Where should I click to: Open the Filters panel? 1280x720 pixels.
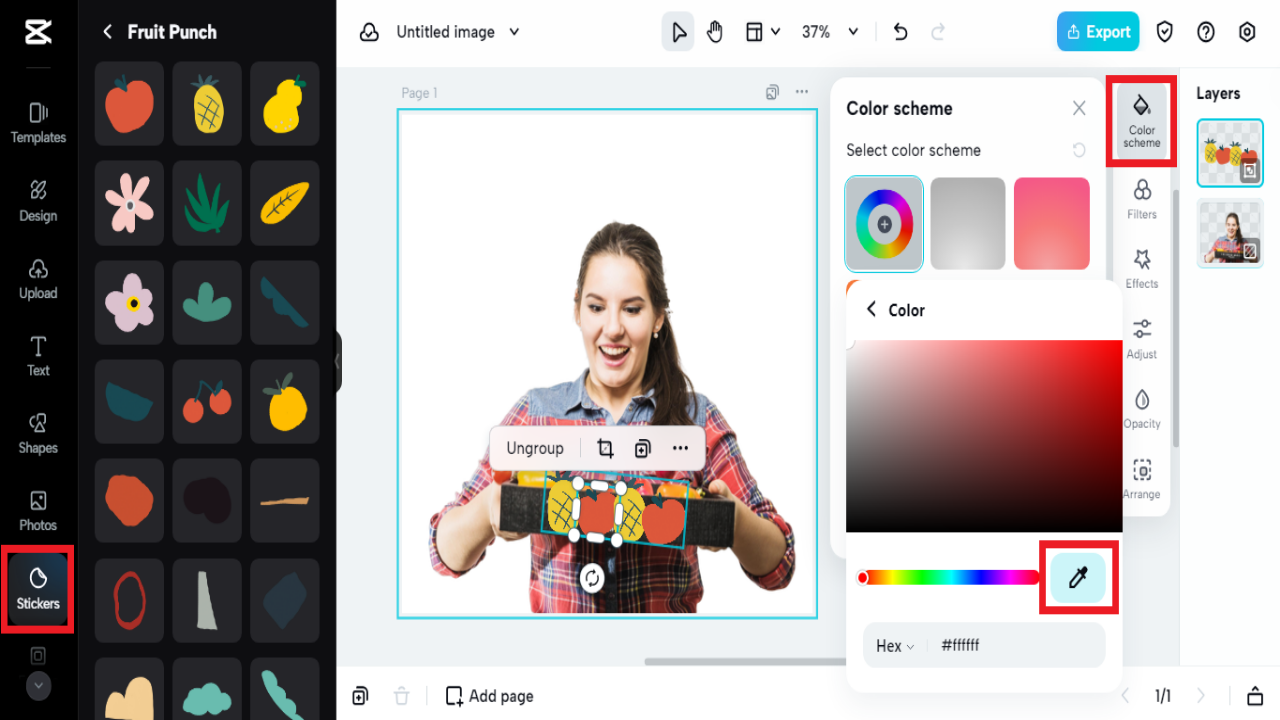pos(1141,197)
